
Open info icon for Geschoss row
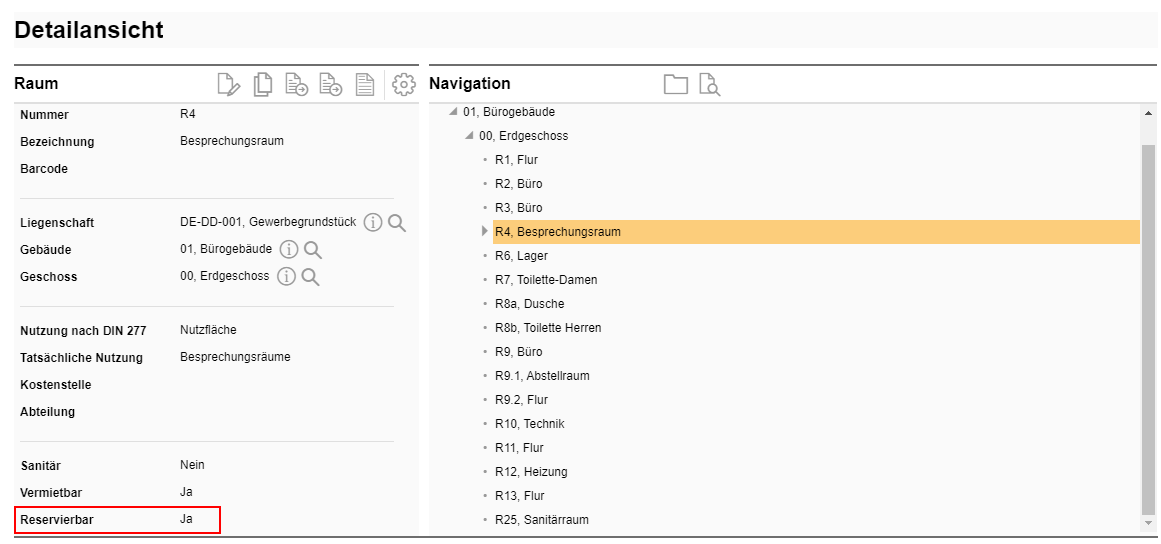pos(286,277)
